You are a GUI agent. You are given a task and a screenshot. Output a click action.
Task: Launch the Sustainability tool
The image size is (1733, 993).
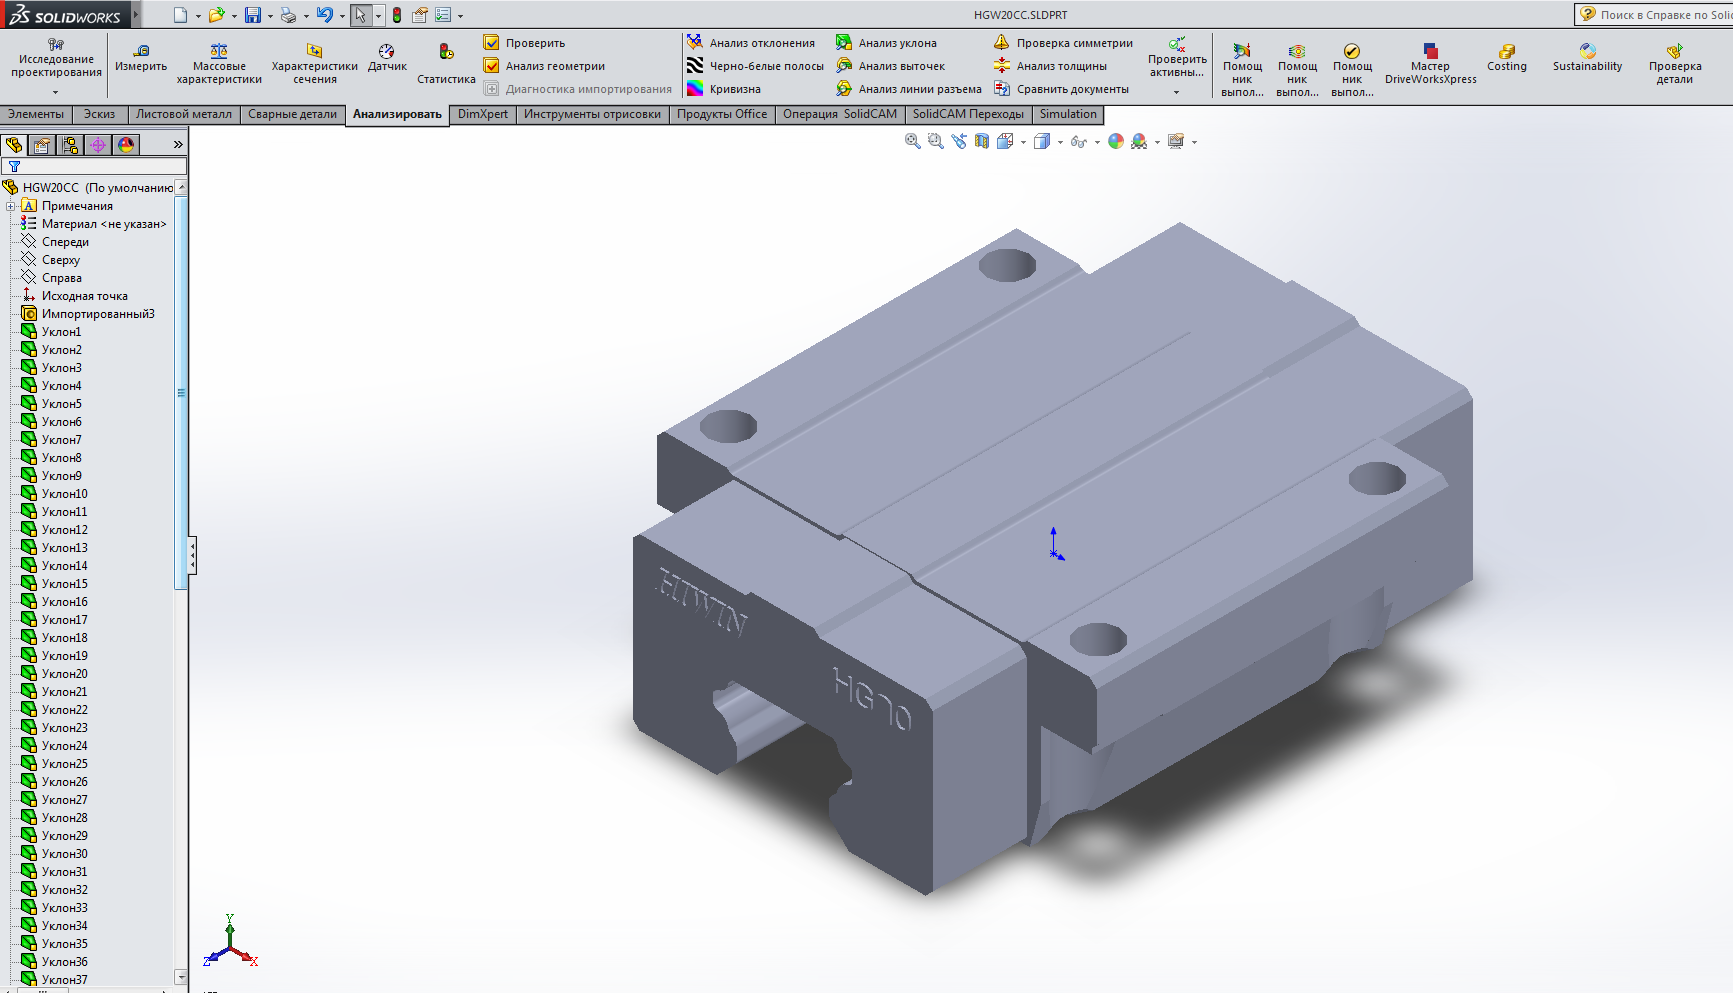[x=1588, y=58]
